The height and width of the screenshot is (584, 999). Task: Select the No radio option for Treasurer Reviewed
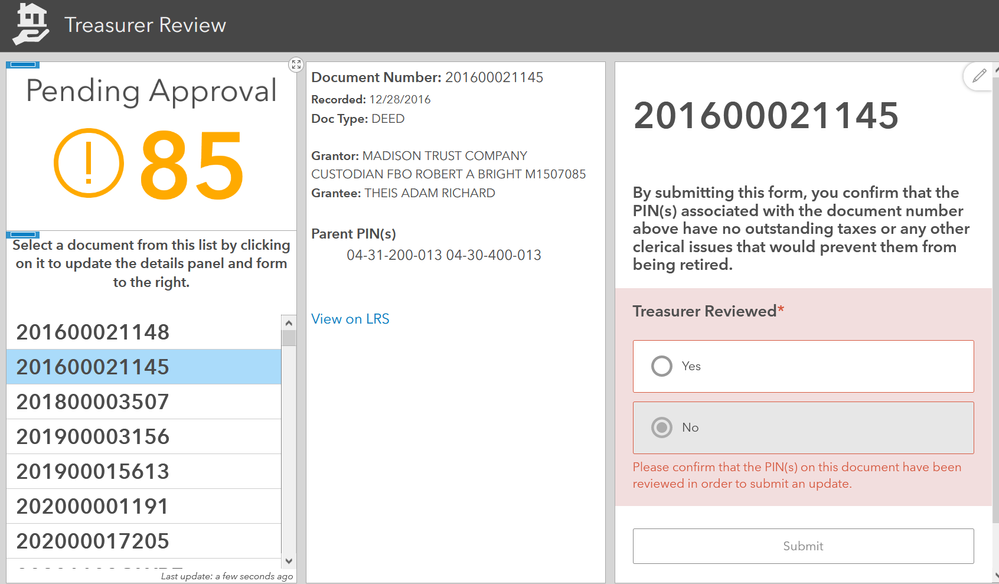[803, 427]
